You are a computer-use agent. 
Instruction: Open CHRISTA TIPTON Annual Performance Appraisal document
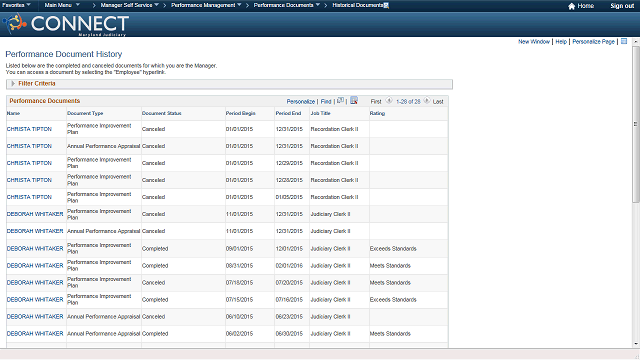(x=29, y=146)
